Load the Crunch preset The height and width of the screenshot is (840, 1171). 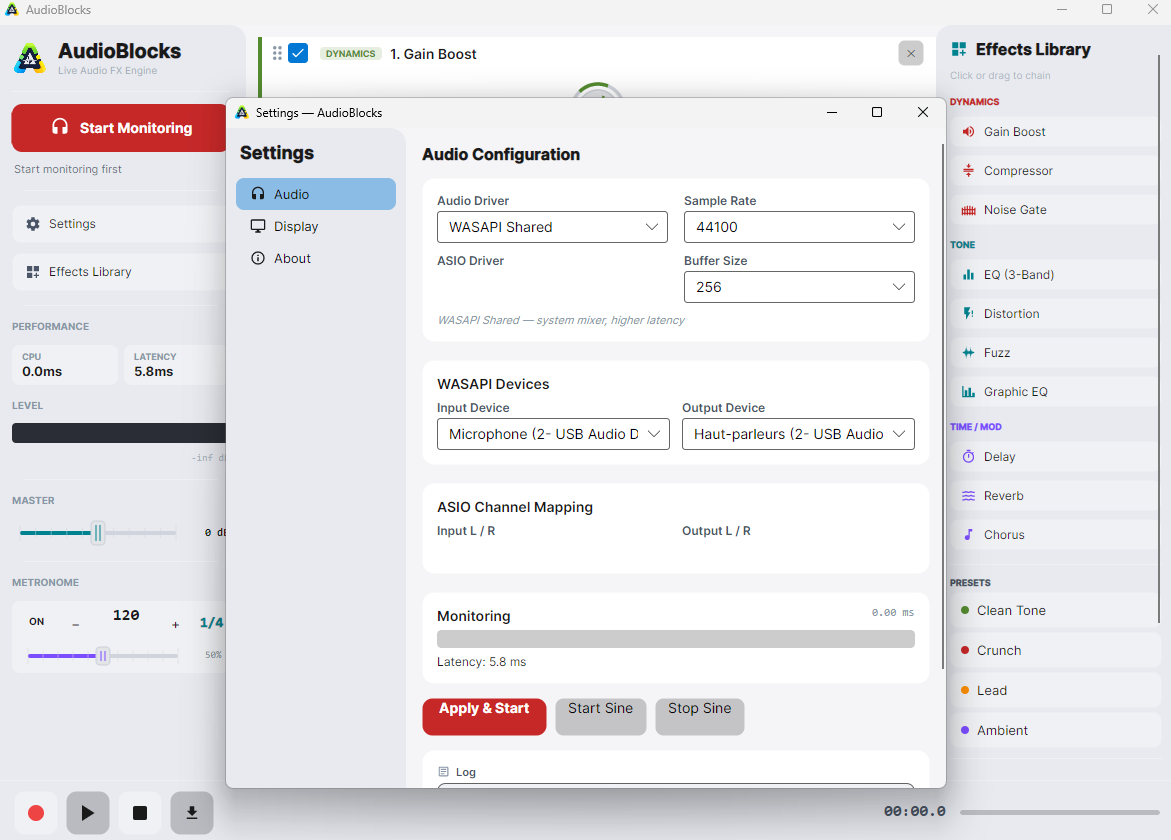tap(1054, 650)
